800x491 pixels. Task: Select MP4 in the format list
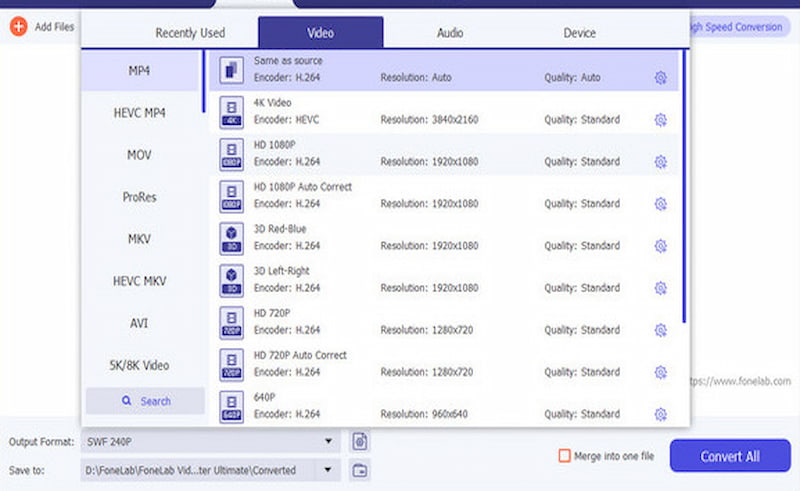(139, 70)
